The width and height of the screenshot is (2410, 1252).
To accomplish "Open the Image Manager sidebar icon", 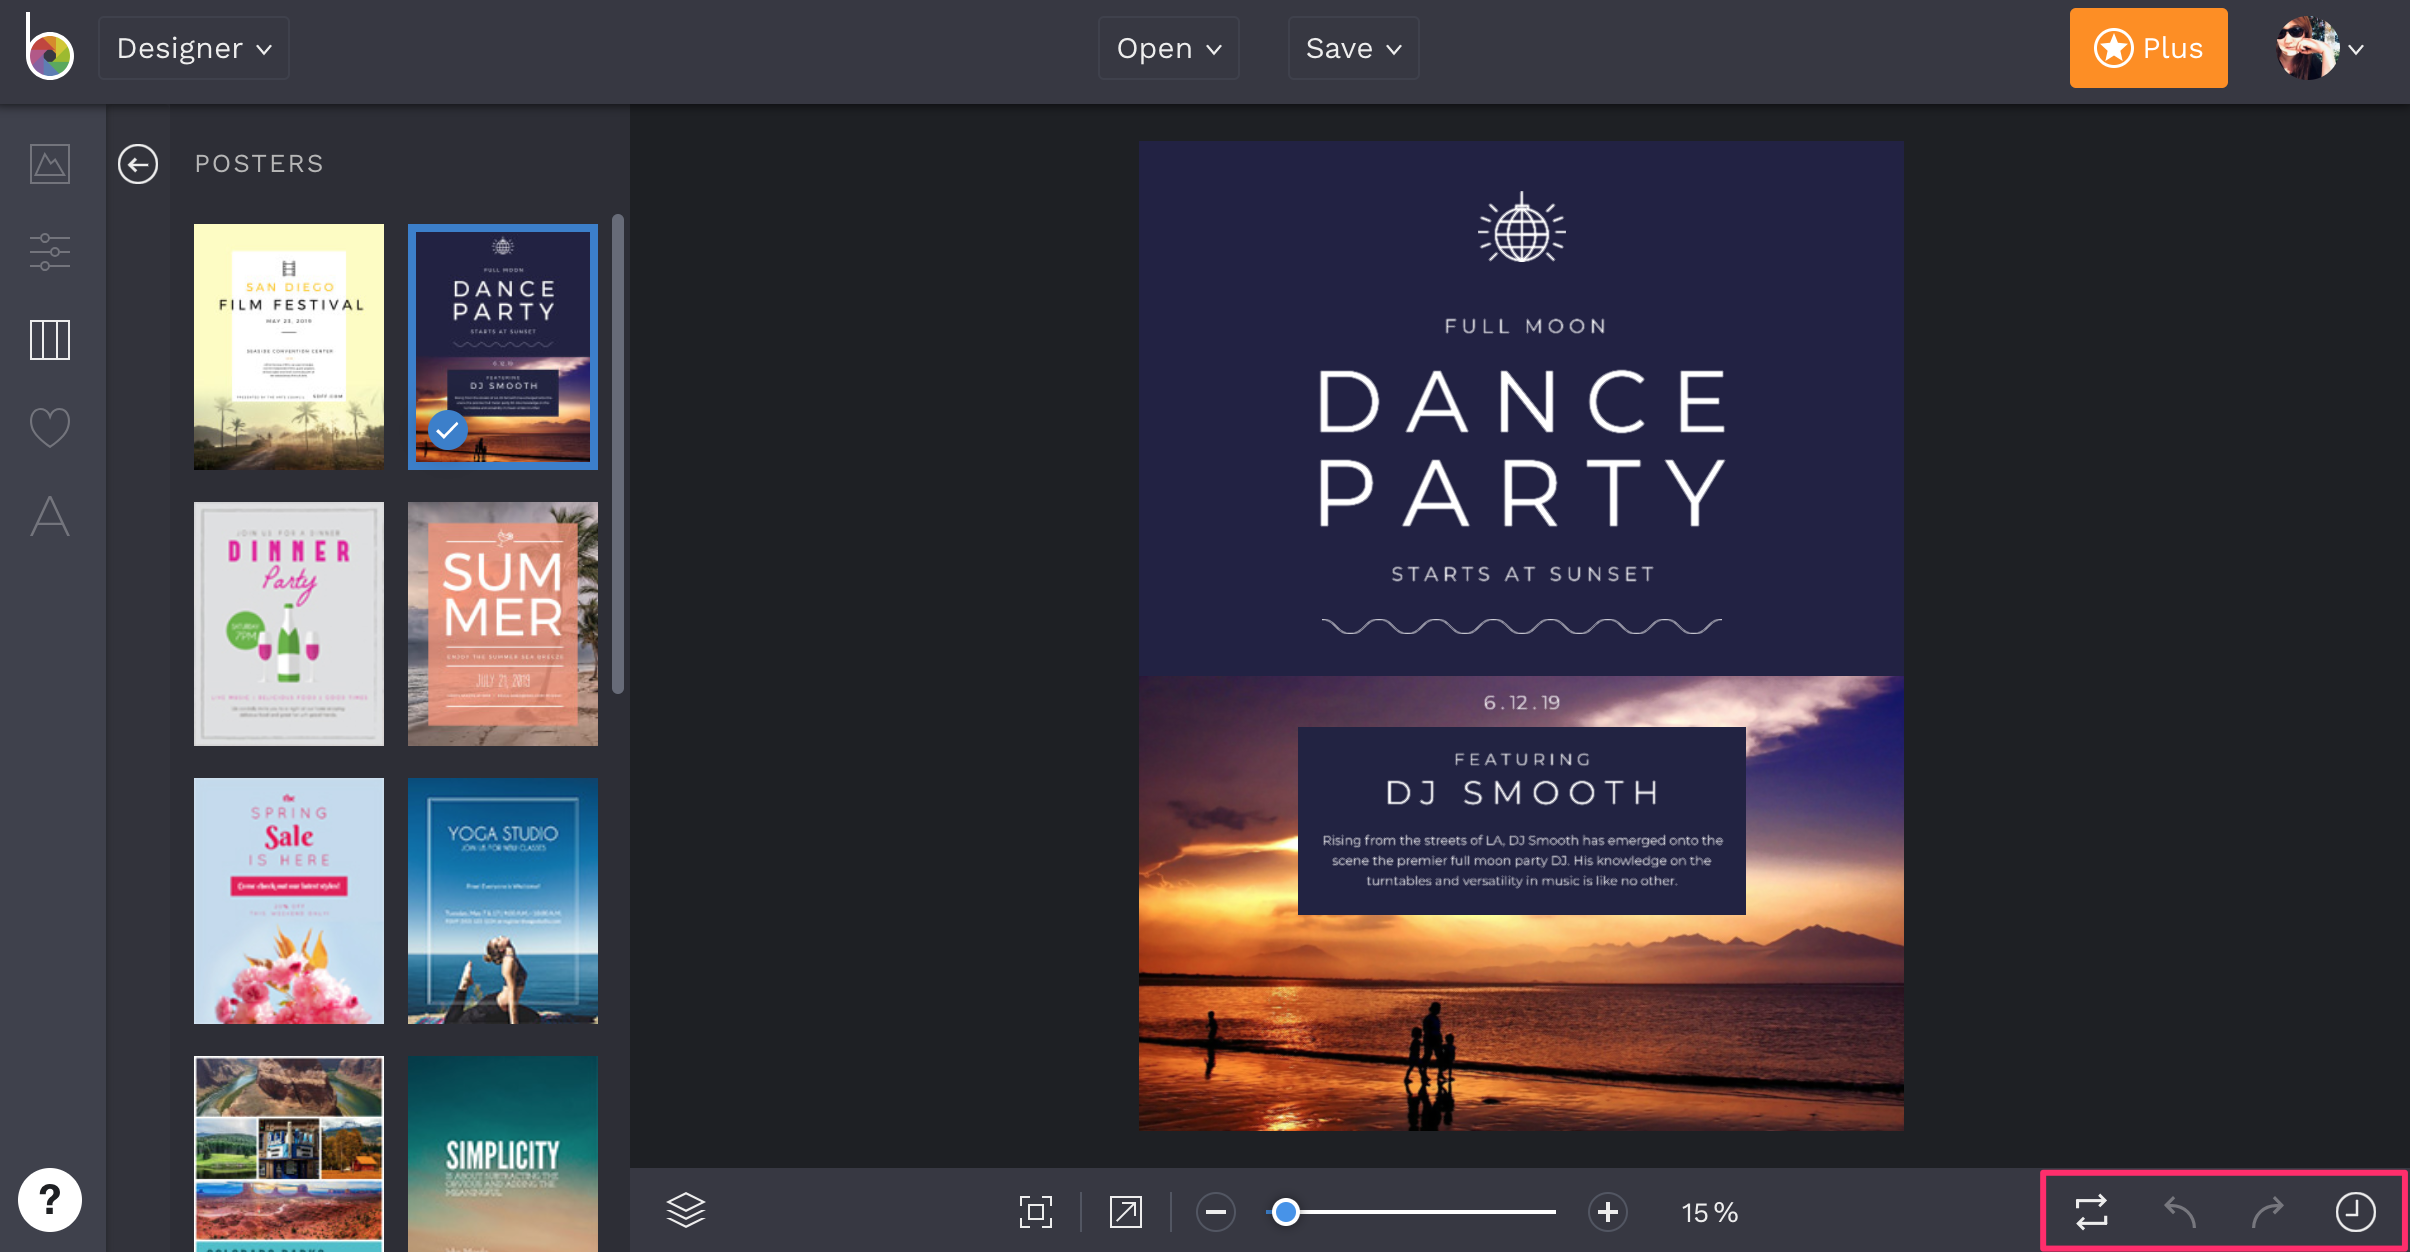I will click(50, 164).
